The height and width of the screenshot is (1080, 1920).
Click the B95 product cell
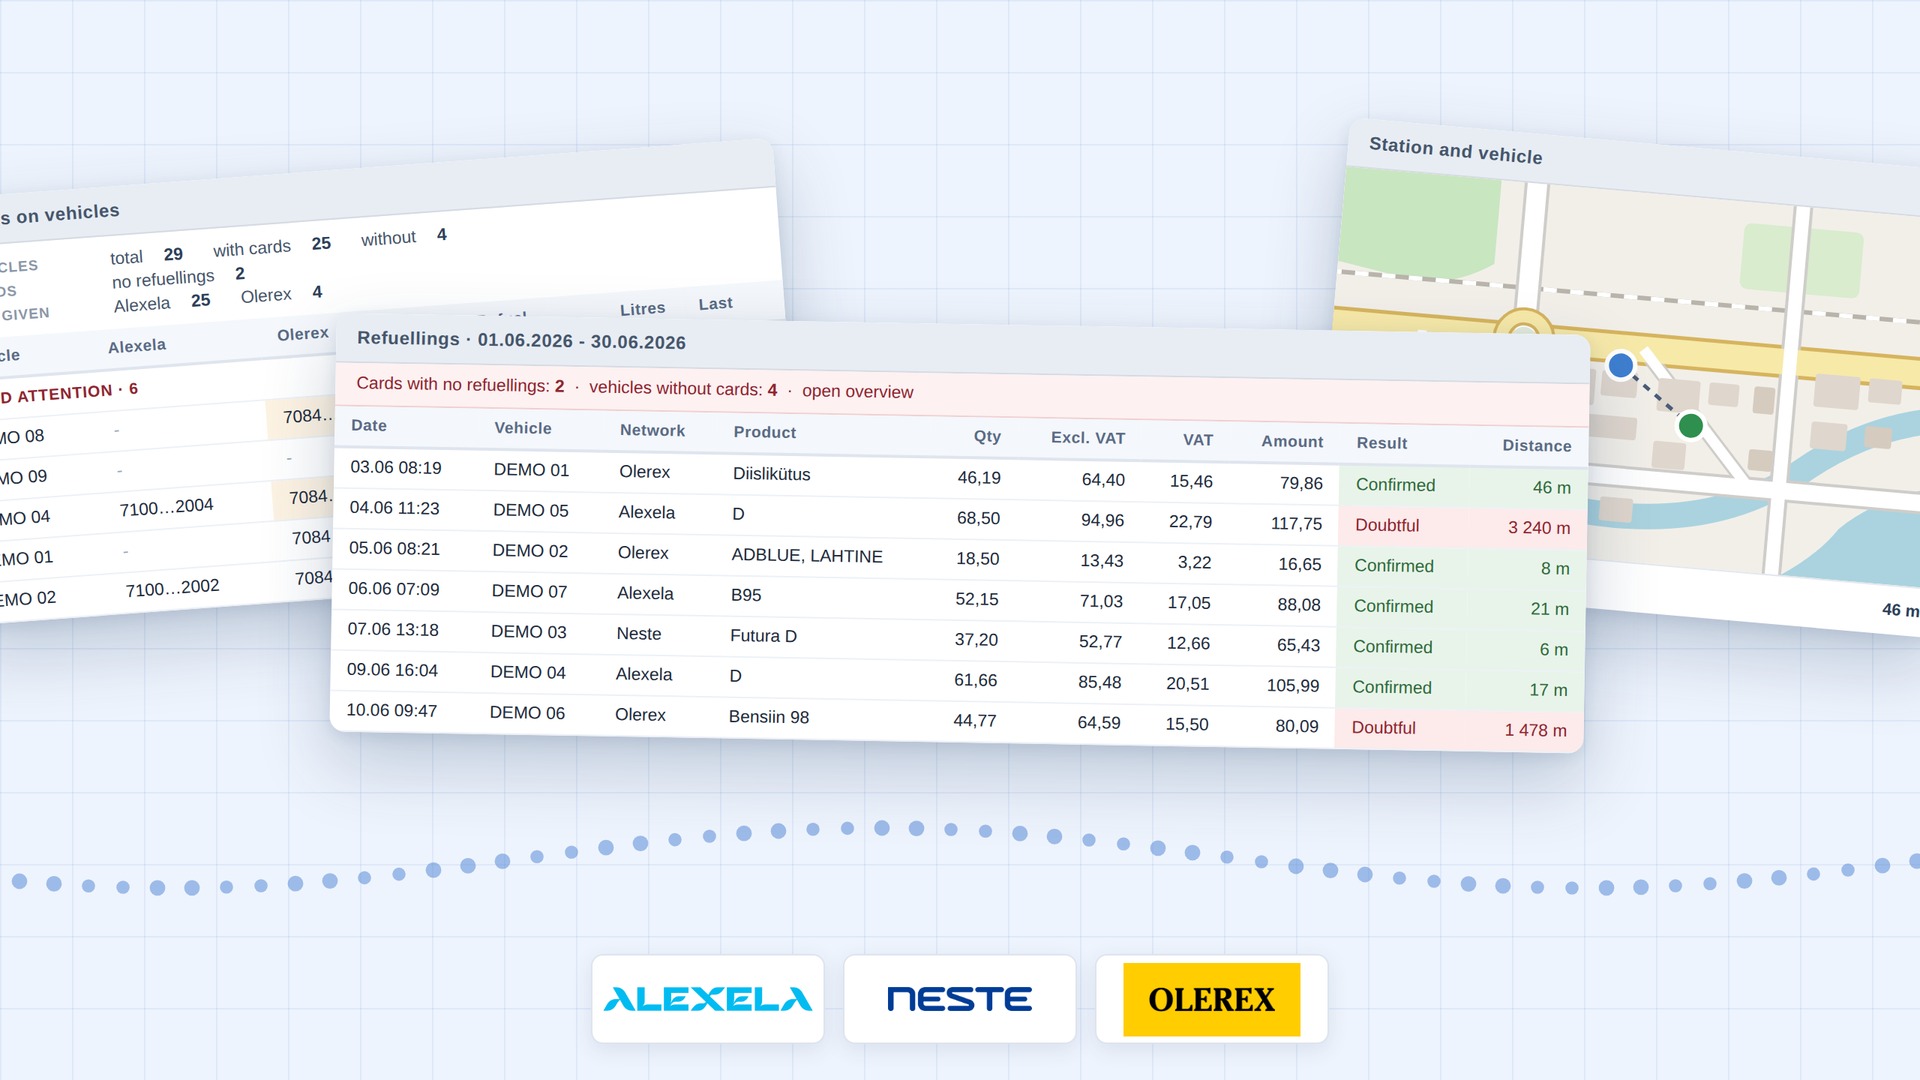pos(746,595)
